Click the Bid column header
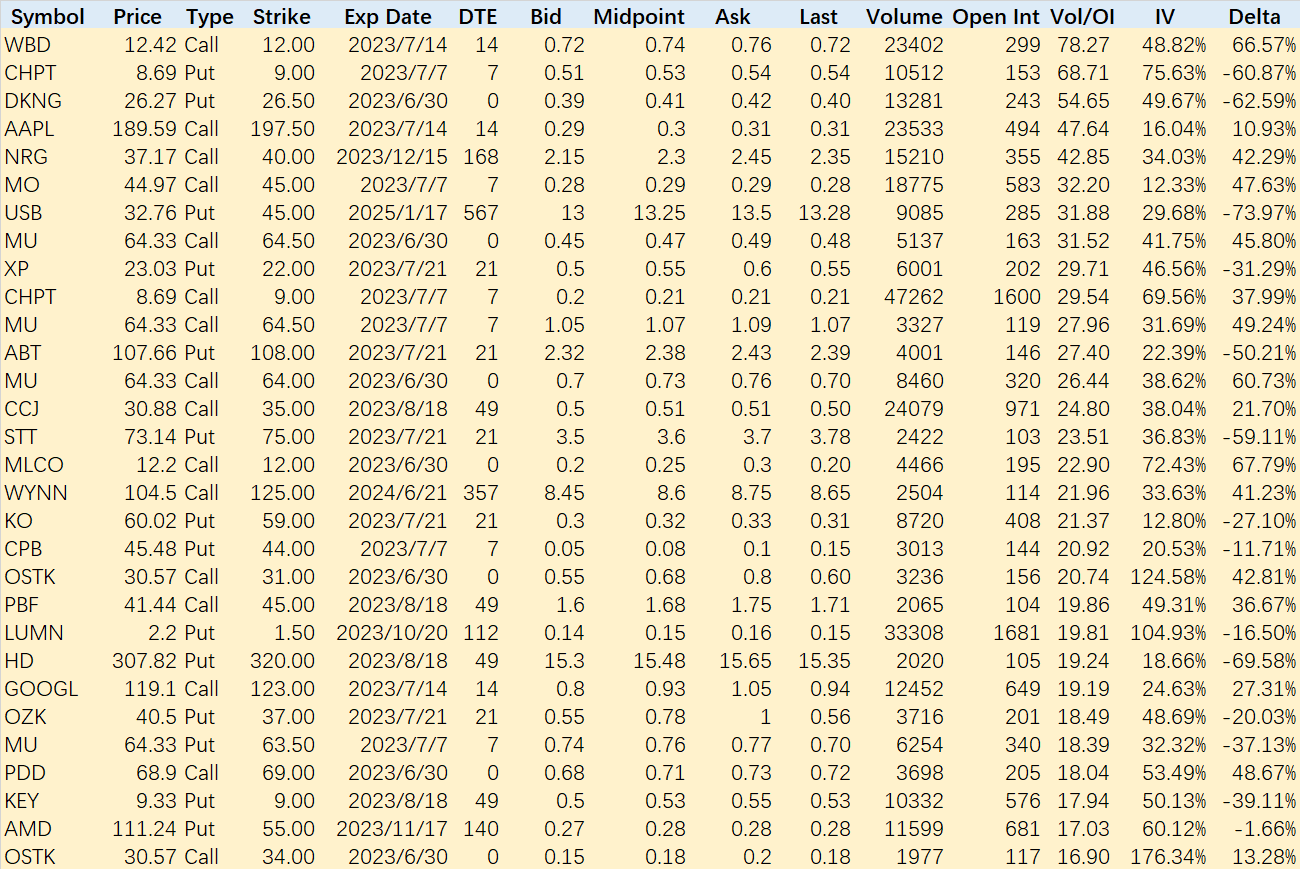 coord(546,17)
